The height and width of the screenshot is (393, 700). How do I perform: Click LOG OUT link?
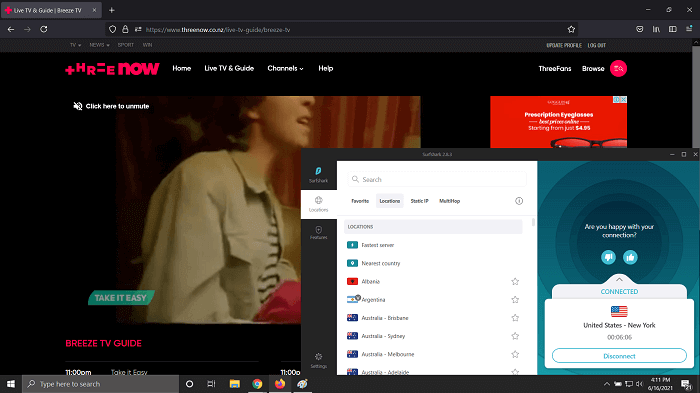[x=596, y=45]
